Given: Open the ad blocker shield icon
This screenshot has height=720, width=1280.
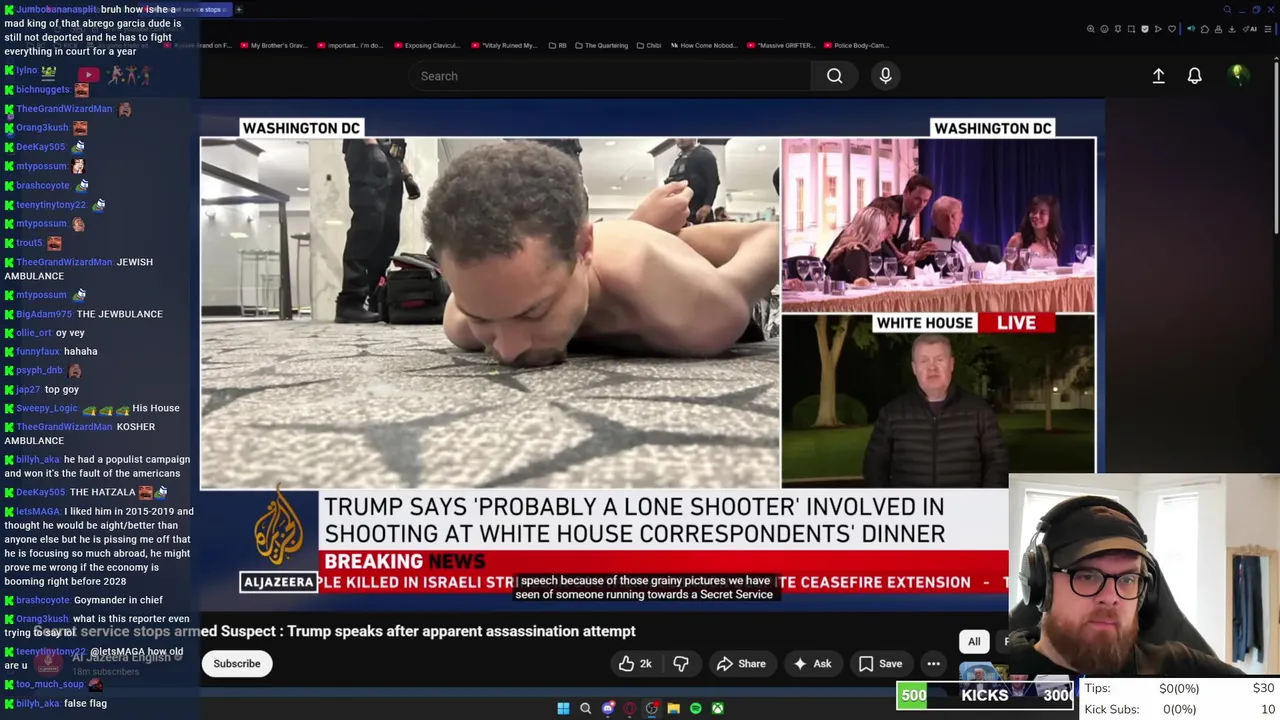Looking at the screenshot, I should point(1145,29).
